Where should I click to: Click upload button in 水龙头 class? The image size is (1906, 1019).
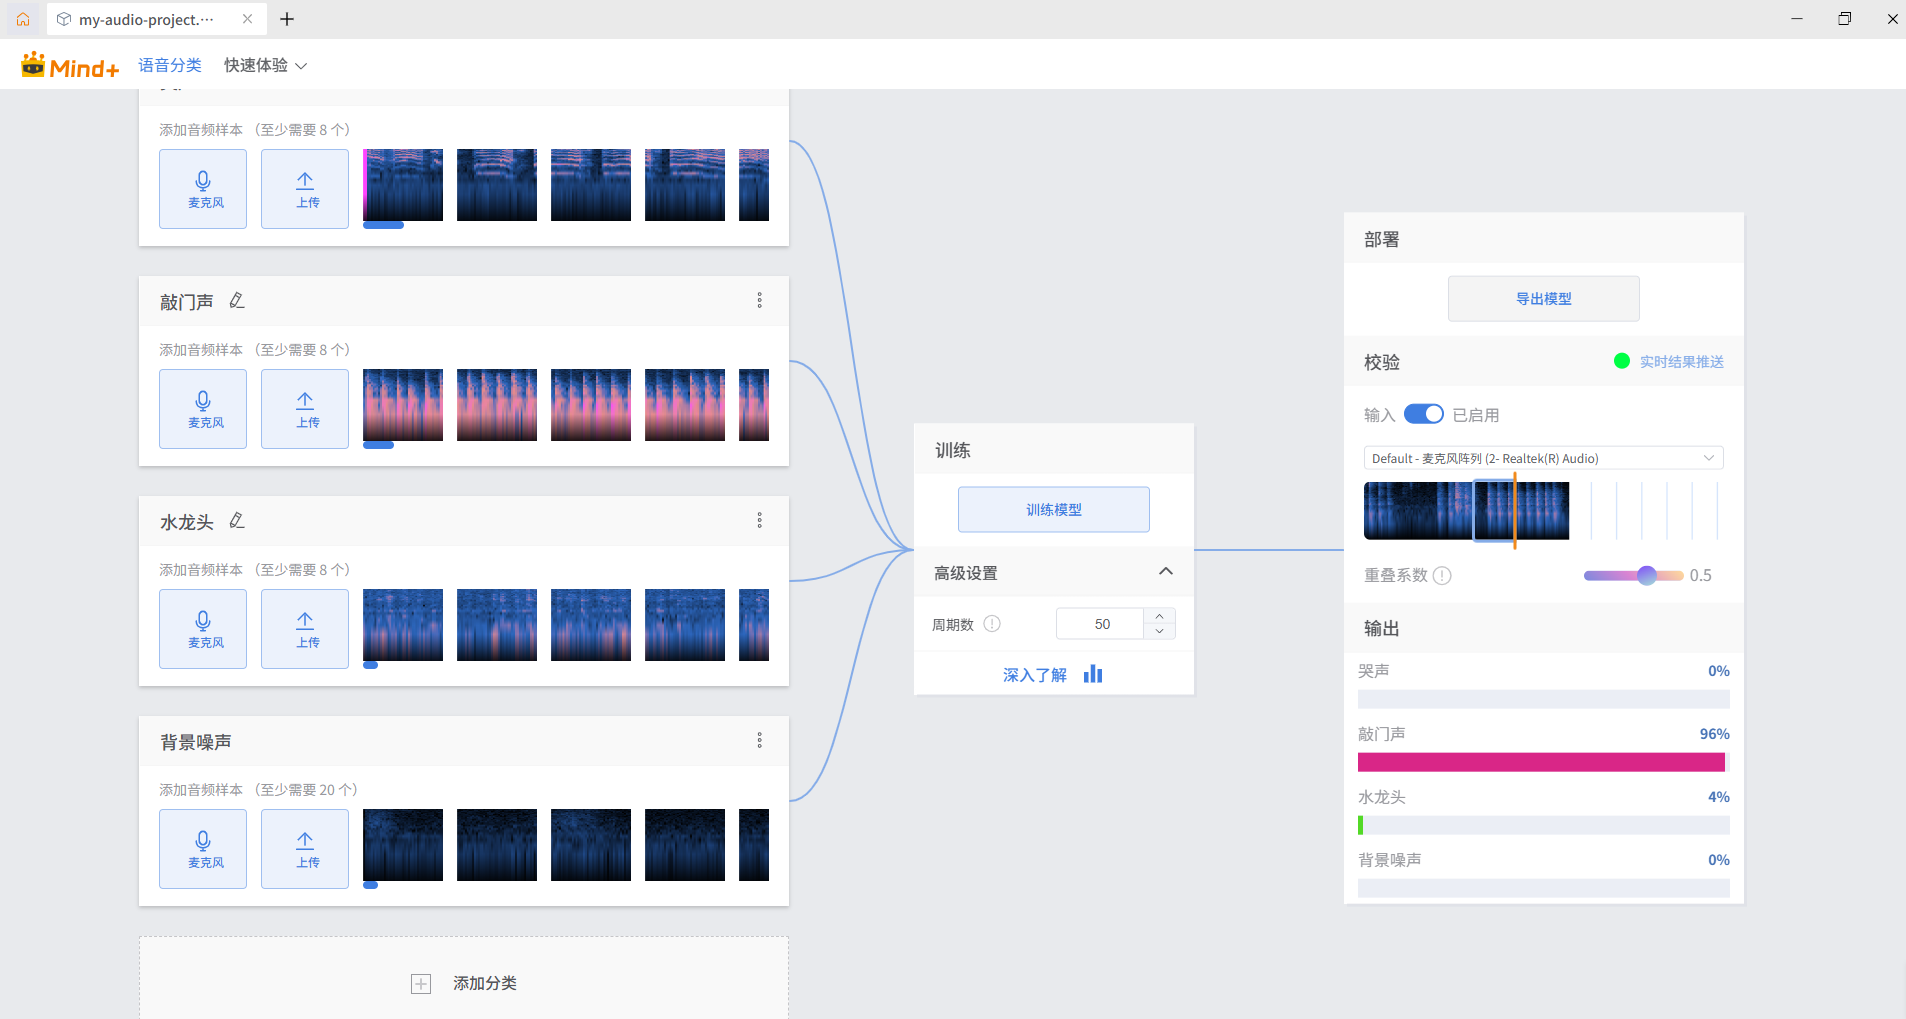click(305, 629)
